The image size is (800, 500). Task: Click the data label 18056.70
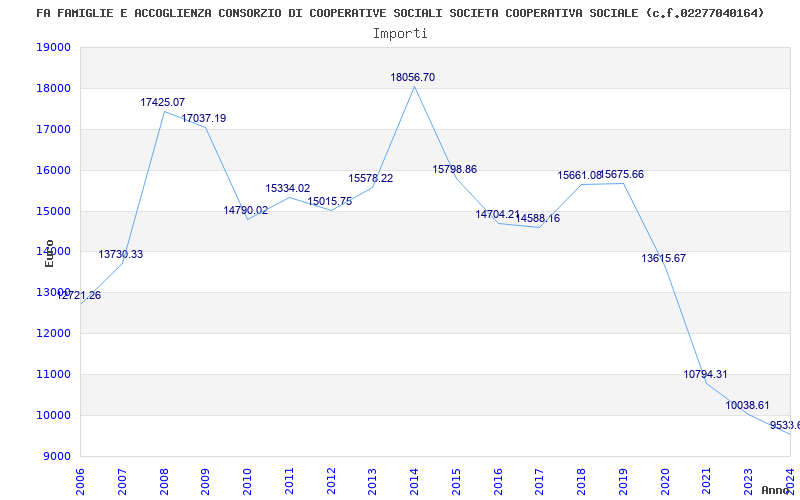(413, 78)
